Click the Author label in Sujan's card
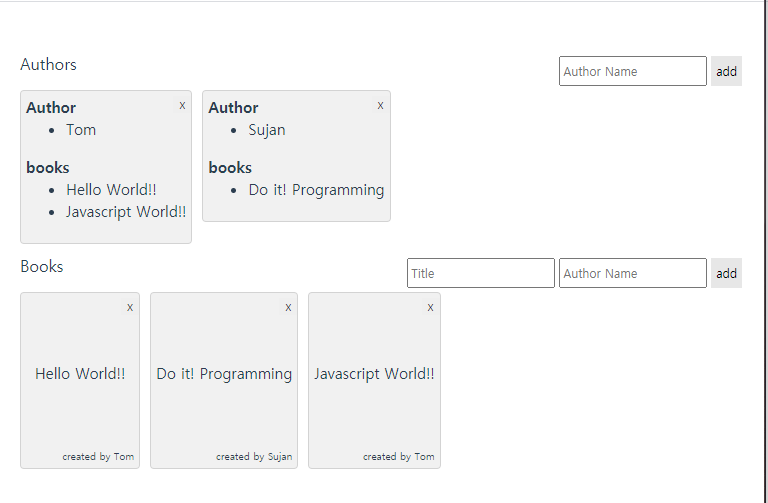 tap(233, 107)
